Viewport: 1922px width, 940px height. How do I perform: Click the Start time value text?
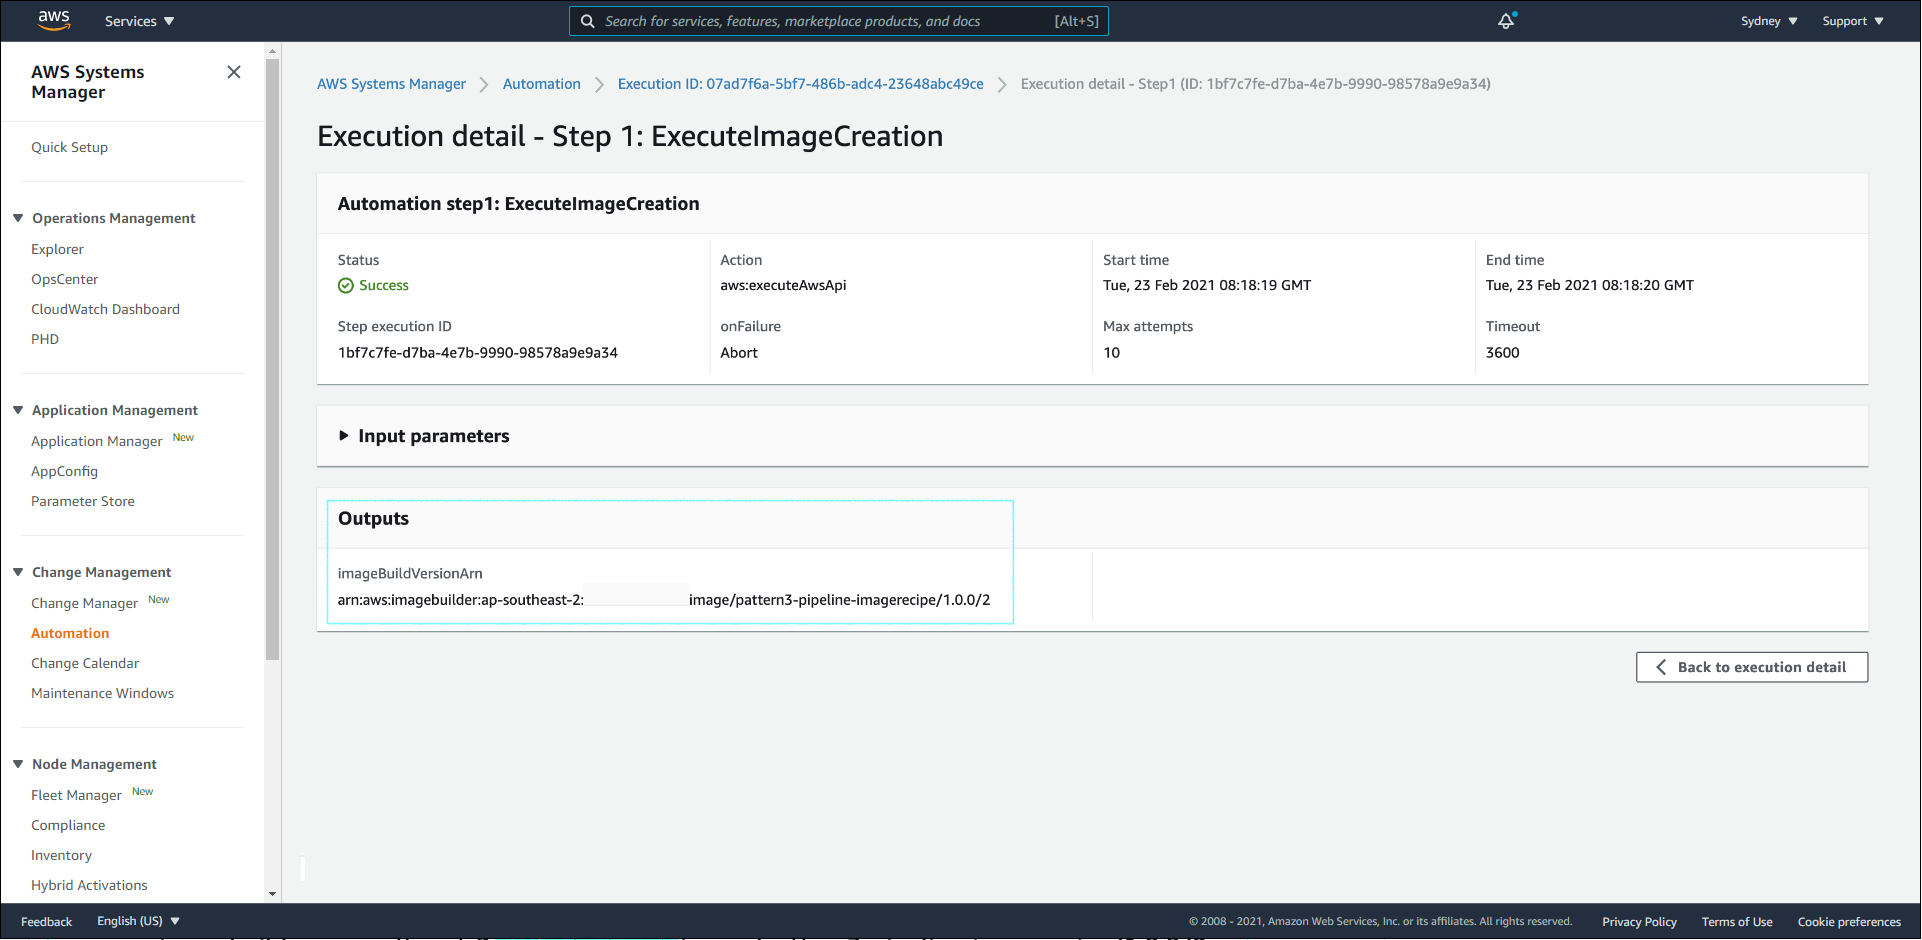1207,285
